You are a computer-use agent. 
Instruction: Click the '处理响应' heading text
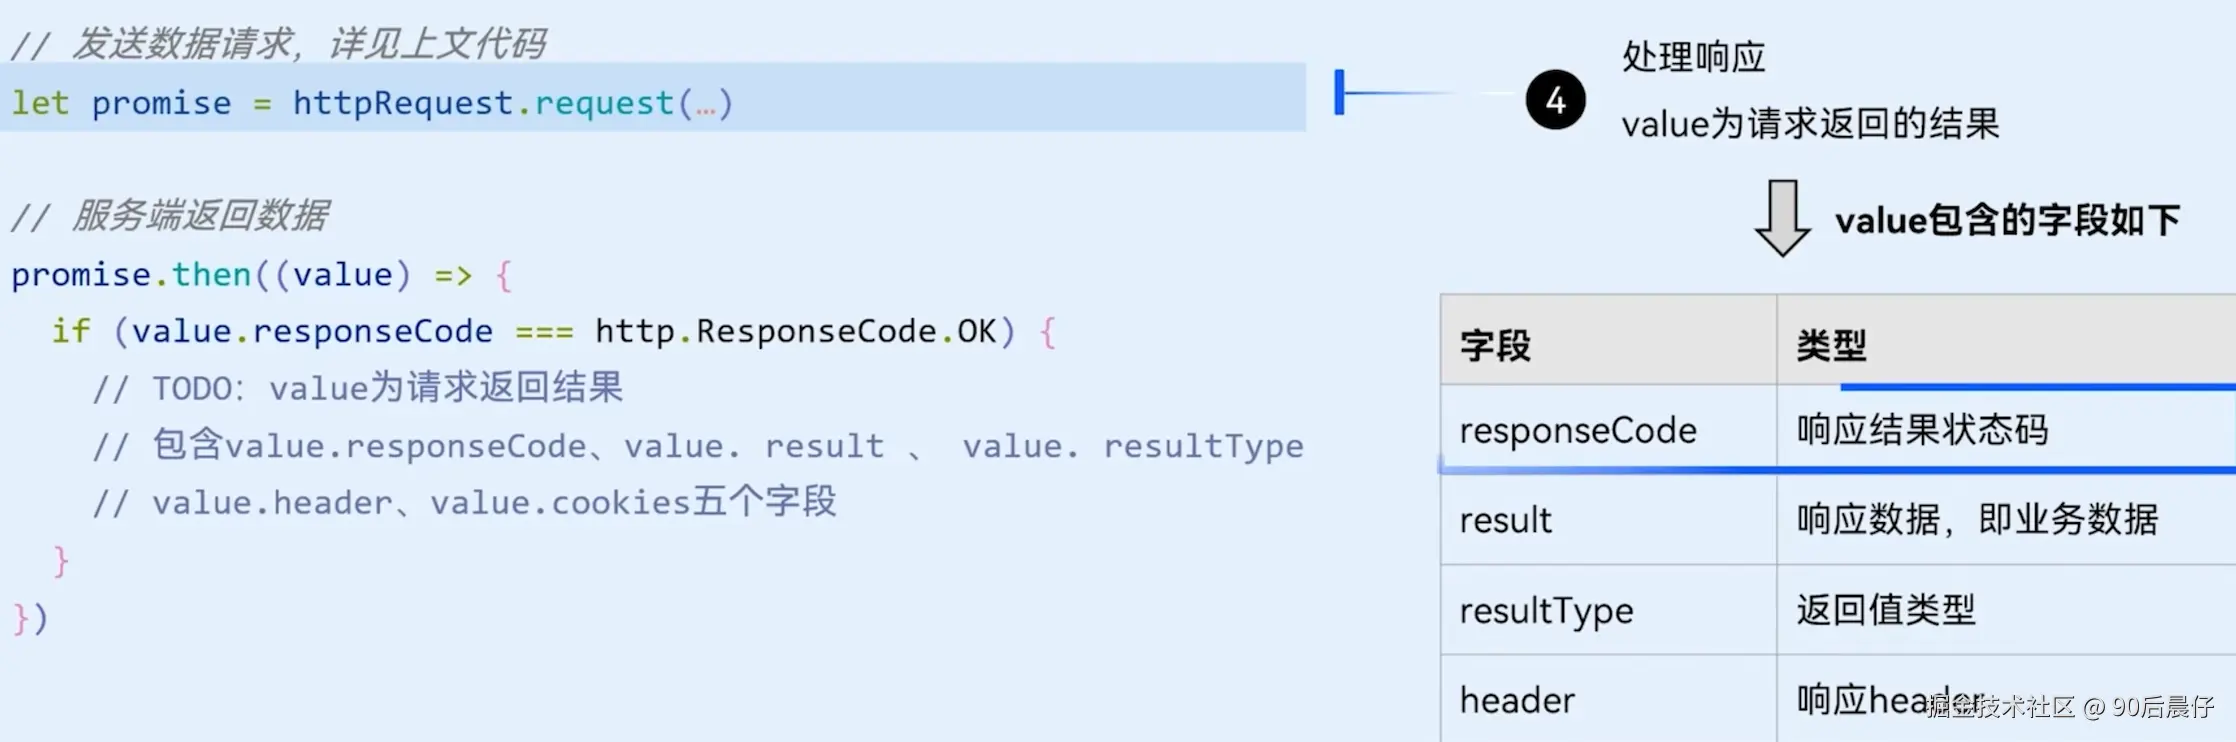[1693, 57]
